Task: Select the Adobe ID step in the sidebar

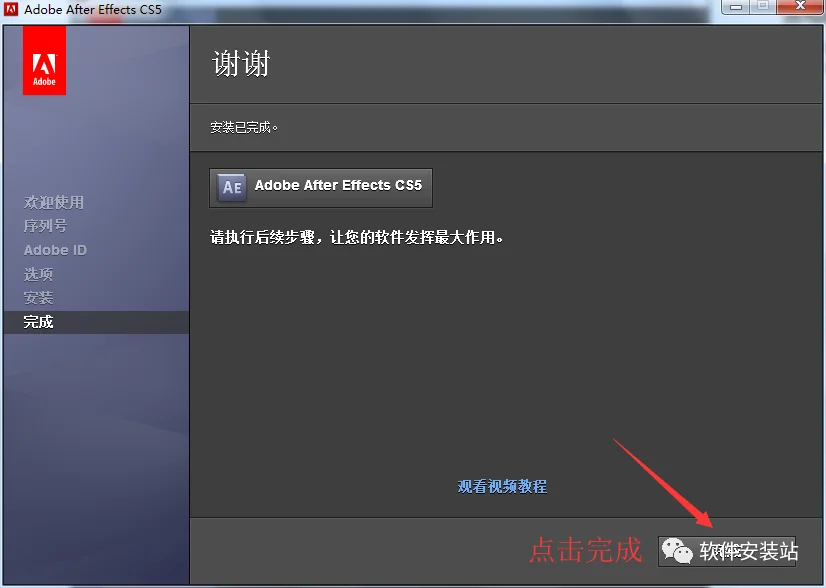Action: (55, 250)
